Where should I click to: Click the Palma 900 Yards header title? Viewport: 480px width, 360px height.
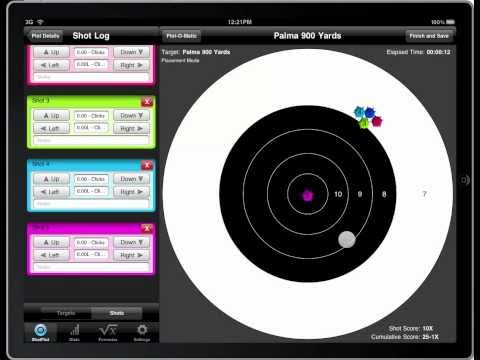[307, 36]
